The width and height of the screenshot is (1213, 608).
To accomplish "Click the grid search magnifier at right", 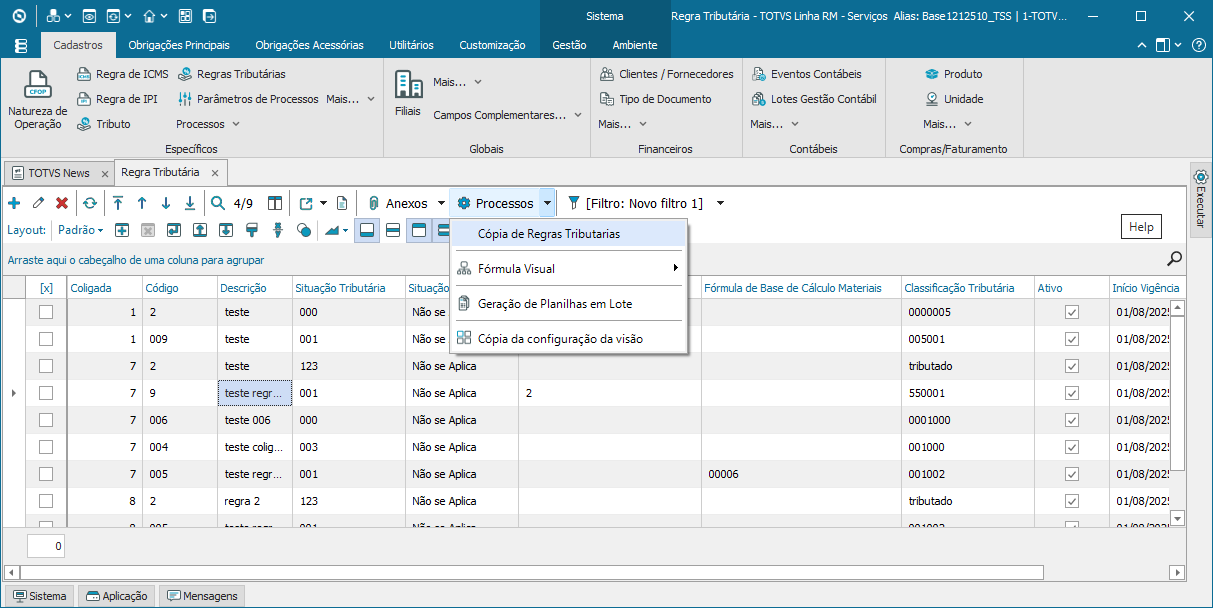I will pos(1175,259).
